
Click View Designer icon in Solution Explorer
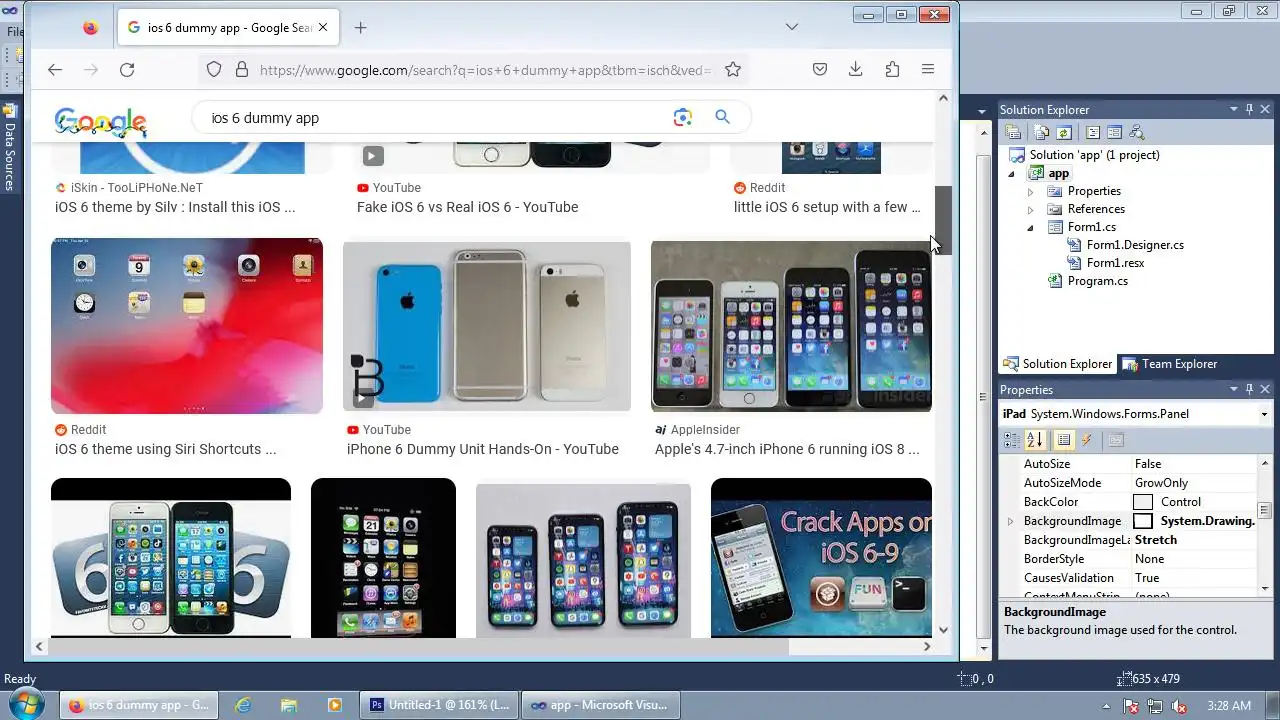tap(1115, 132)
